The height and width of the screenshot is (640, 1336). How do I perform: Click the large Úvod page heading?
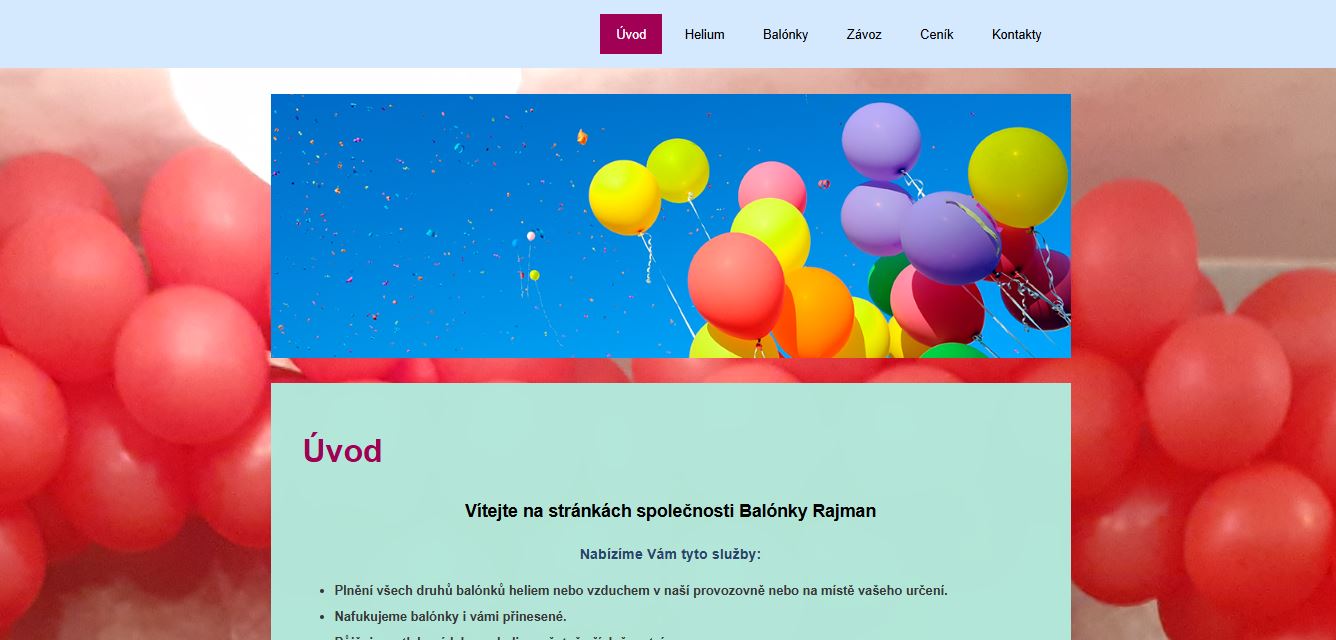(342, 451)
